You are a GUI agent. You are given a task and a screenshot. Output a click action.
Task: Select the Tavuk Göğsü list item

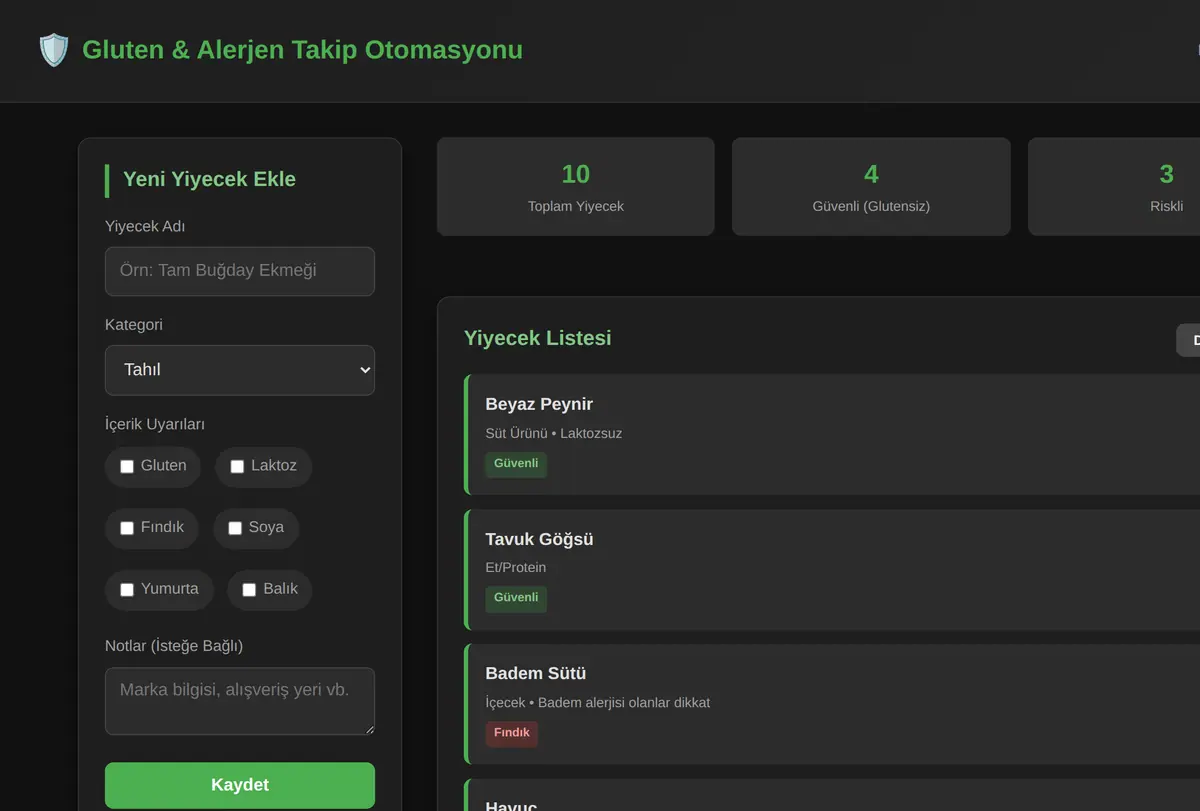832,570
